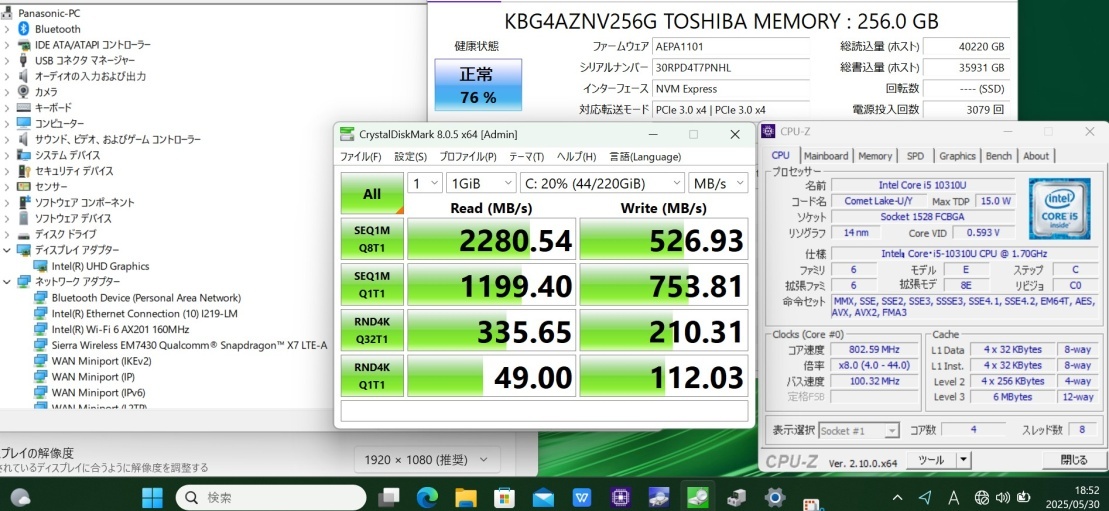
Task: Expand the Bluetooth node in Device Manager
Action: 7,29
